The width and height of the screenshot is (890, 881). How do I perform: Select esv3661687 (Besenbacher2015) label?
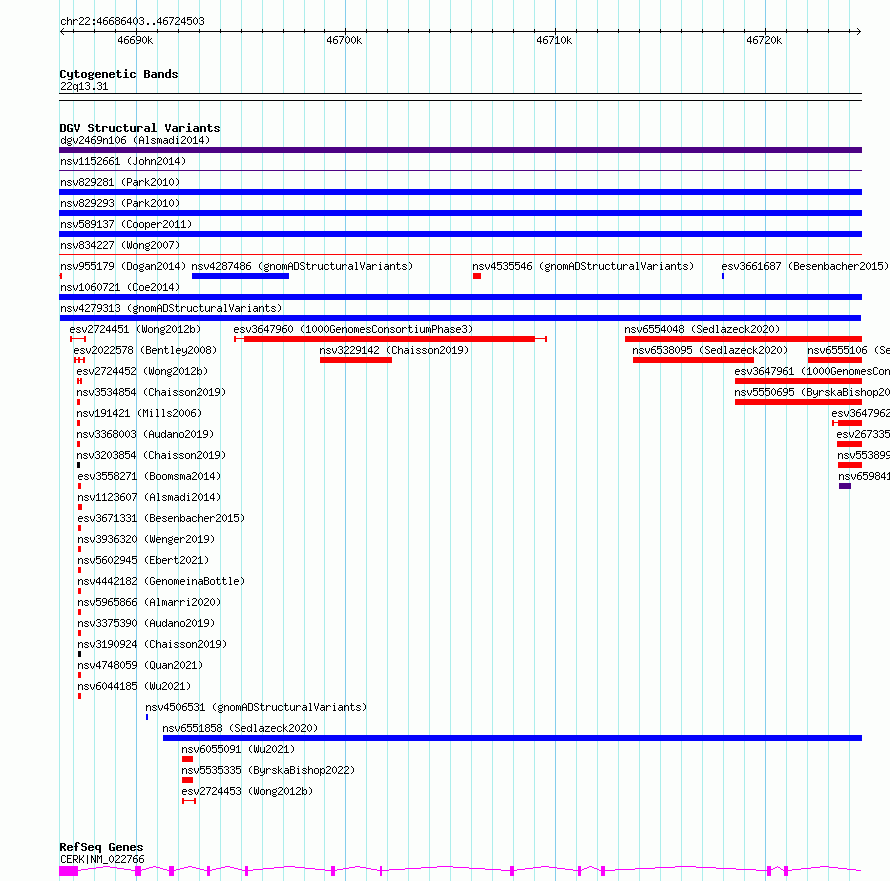point(805,266)
